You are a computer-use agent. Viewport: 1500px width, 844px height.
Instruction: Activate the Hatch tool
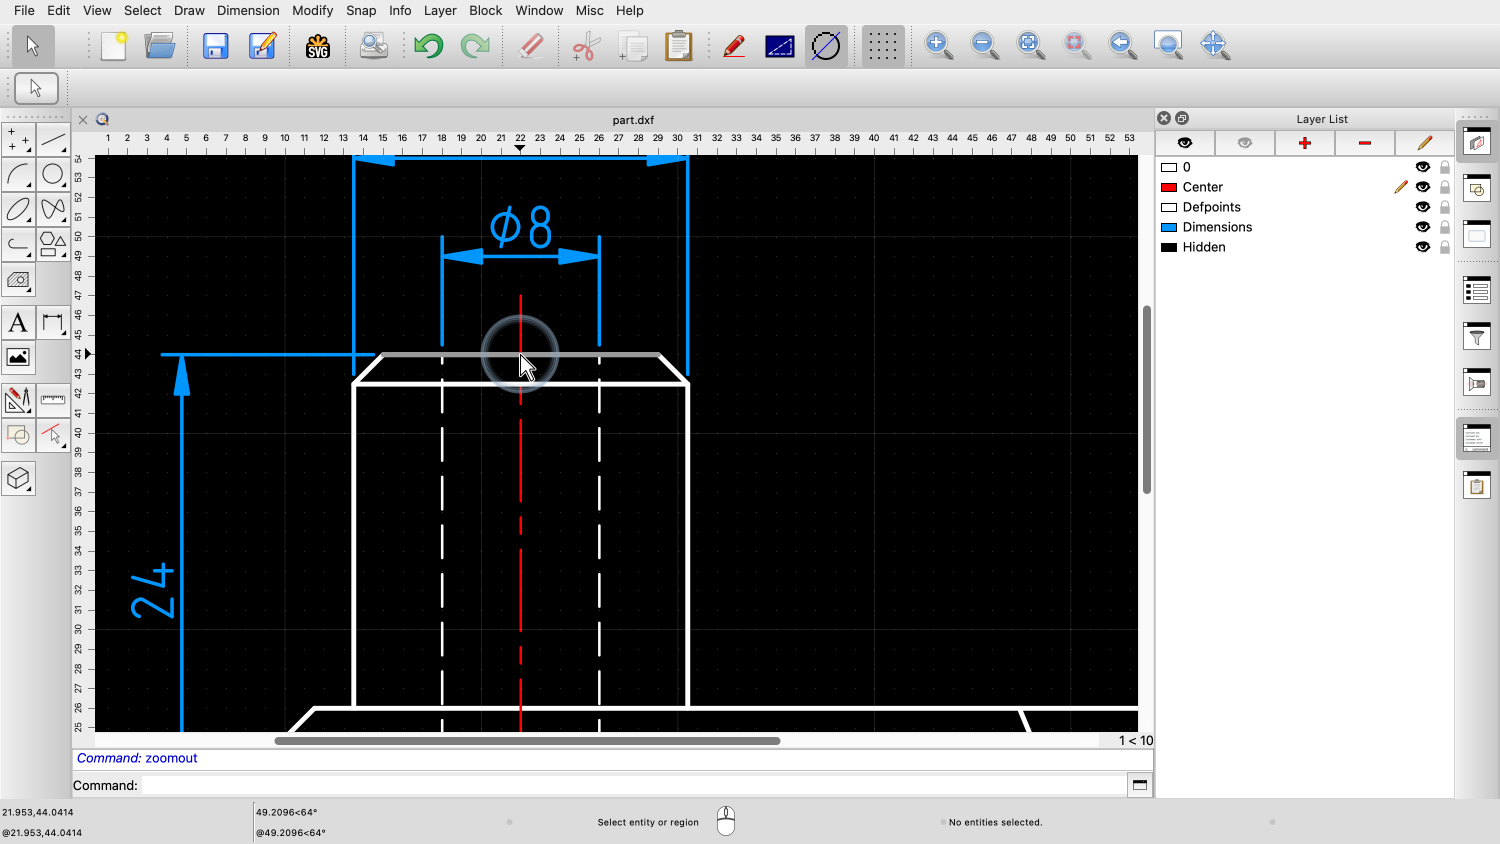pos(18,281)
